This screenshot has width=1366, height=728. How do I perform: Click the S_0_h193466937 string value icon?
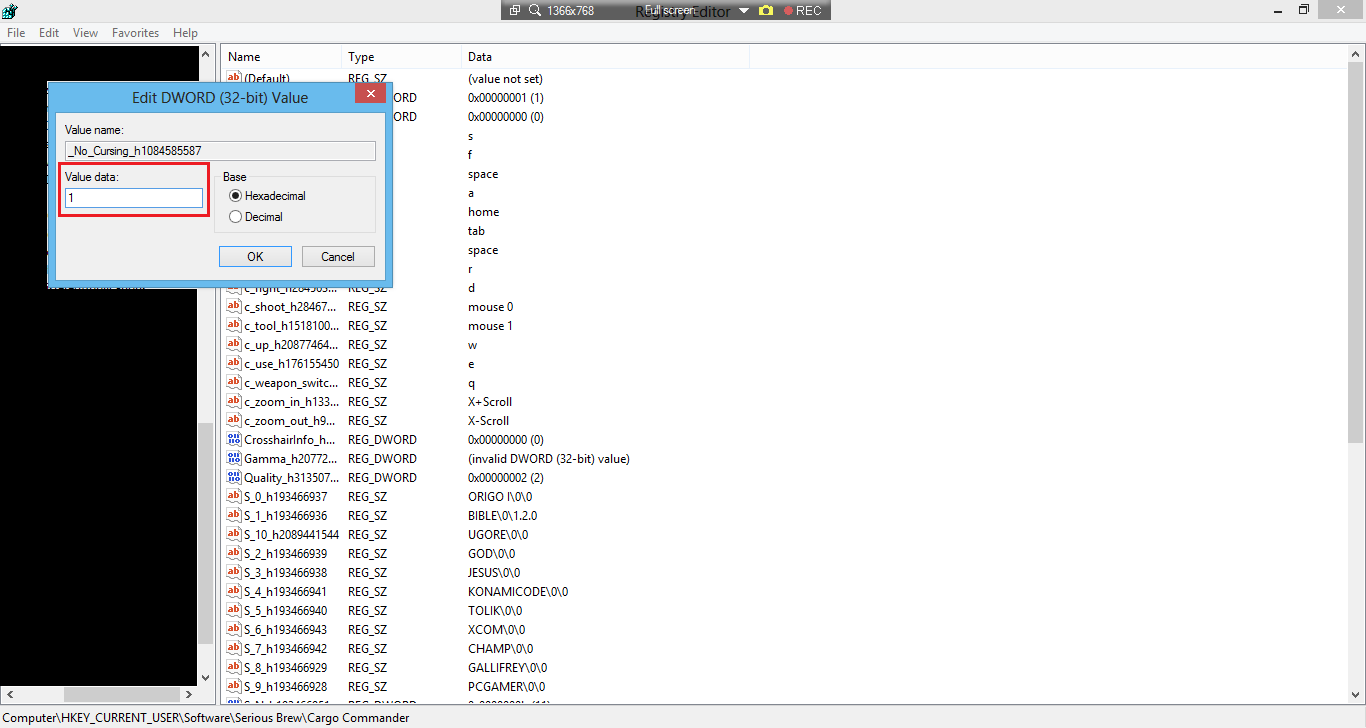pyautogui.click(x=234, y=497)
